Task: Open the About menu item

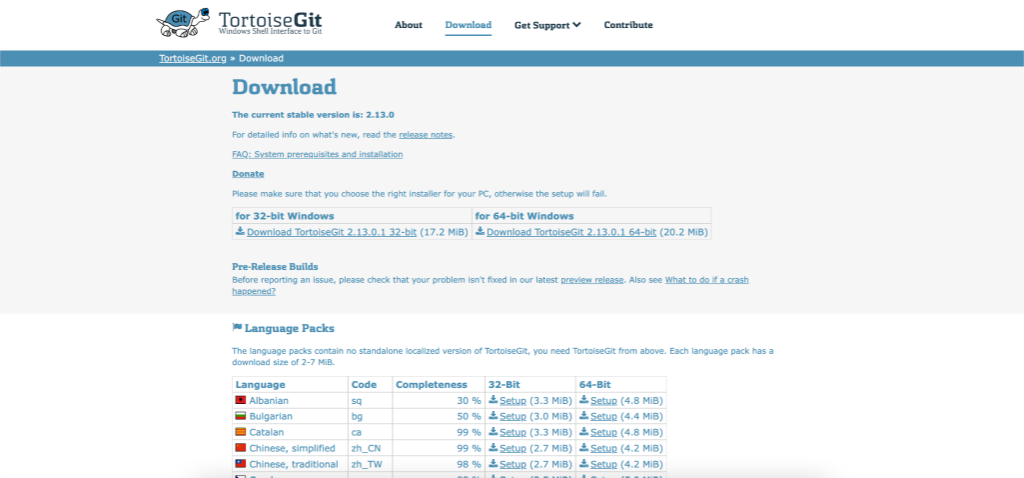Action: (x=408, y=25)
